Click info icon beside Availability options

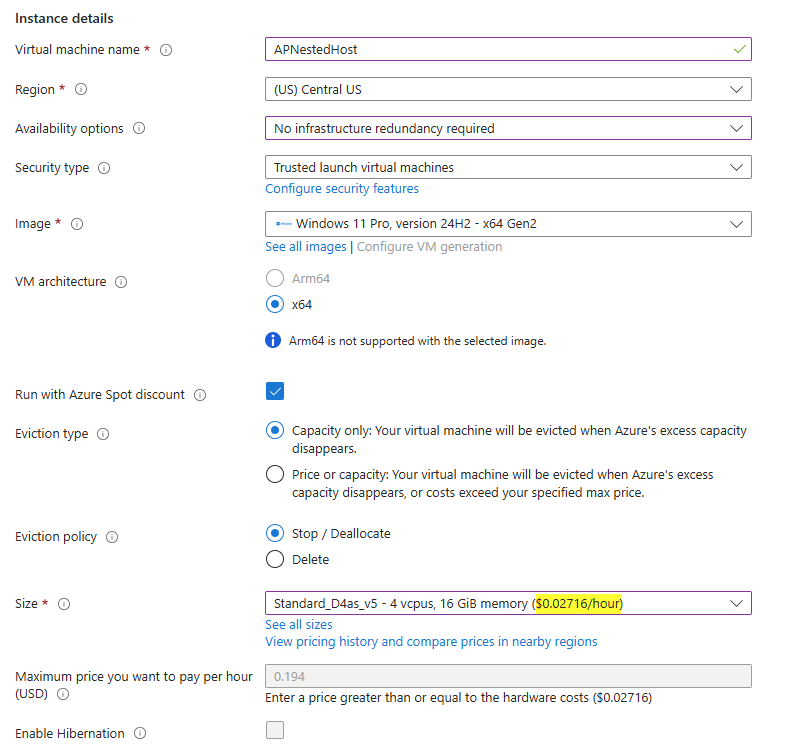(x=139, y=129)
